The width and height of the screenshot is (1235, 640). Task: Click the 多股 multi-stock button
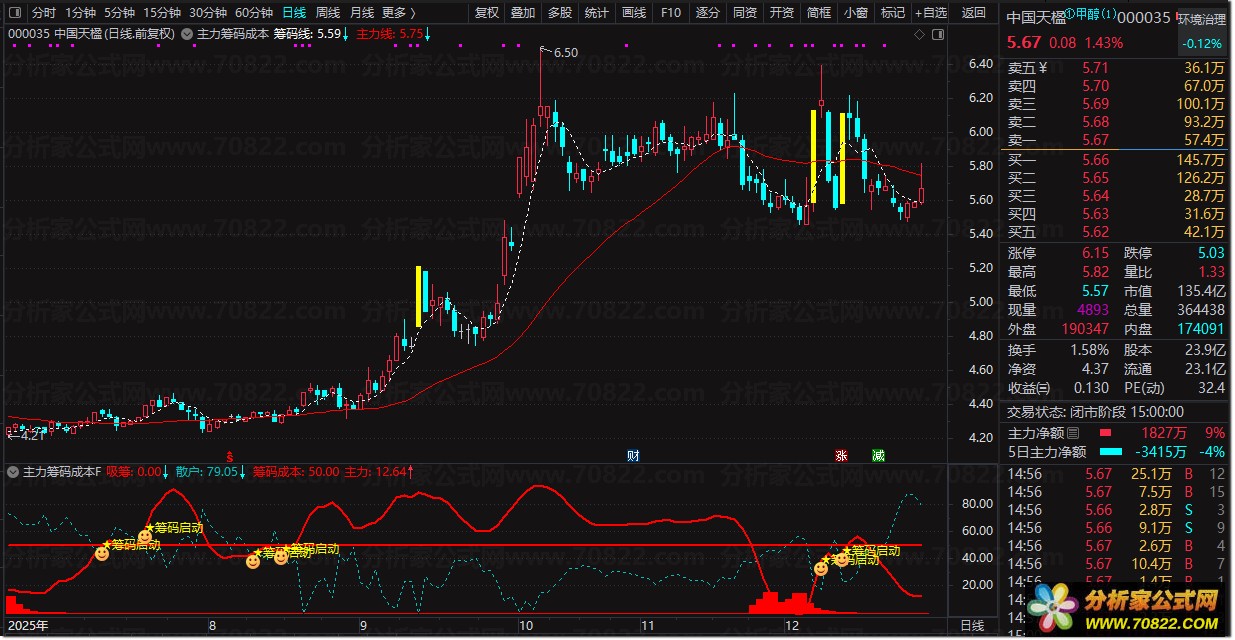[x=560, y=13]
